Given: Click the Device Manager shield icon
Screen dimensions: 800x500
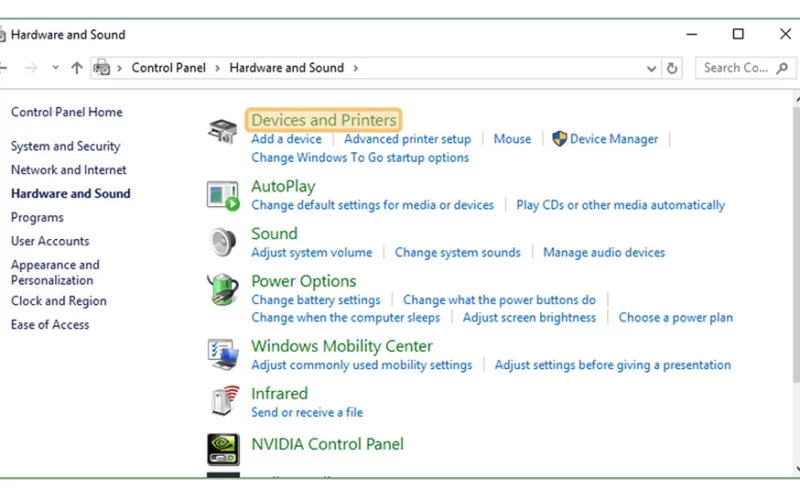Looking at the screenshot, I should [x=559, y=139].
